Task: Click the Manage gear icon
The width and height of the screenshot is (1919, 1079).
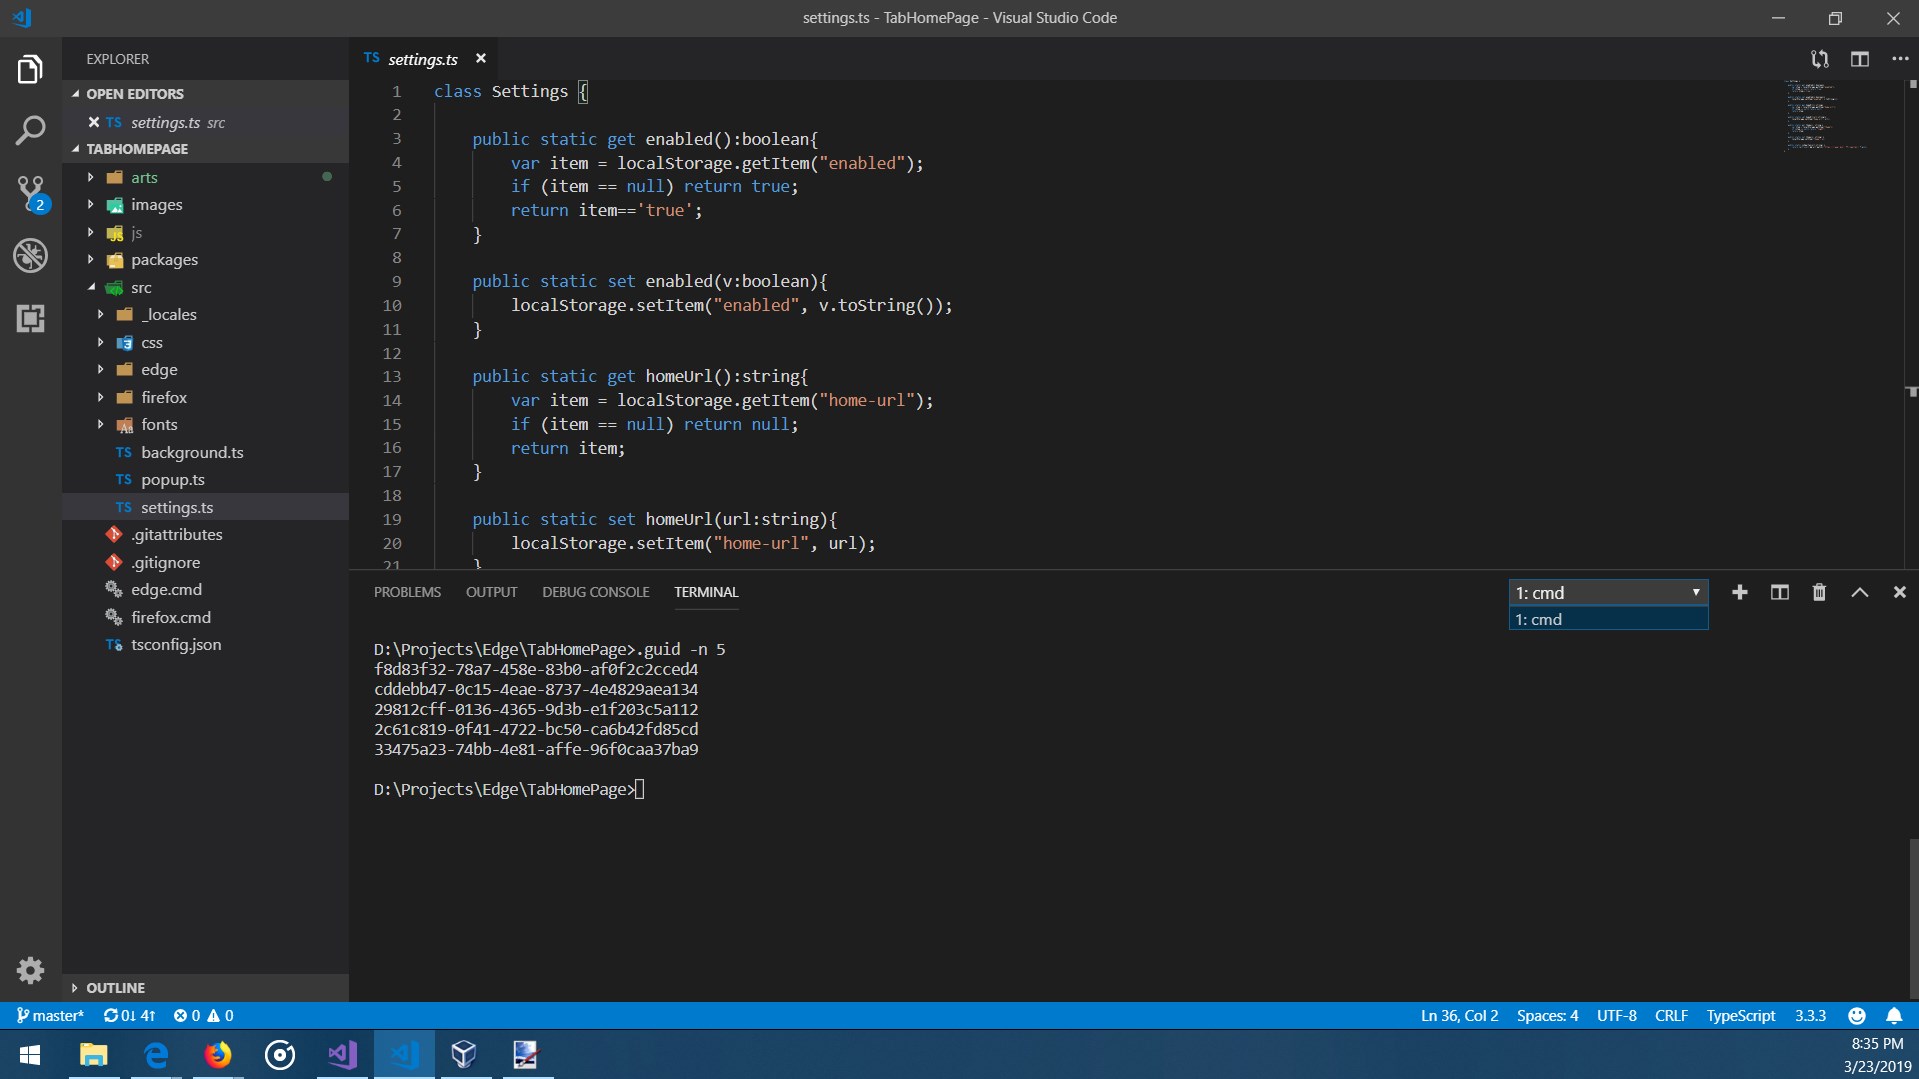Action: [30, 969]
